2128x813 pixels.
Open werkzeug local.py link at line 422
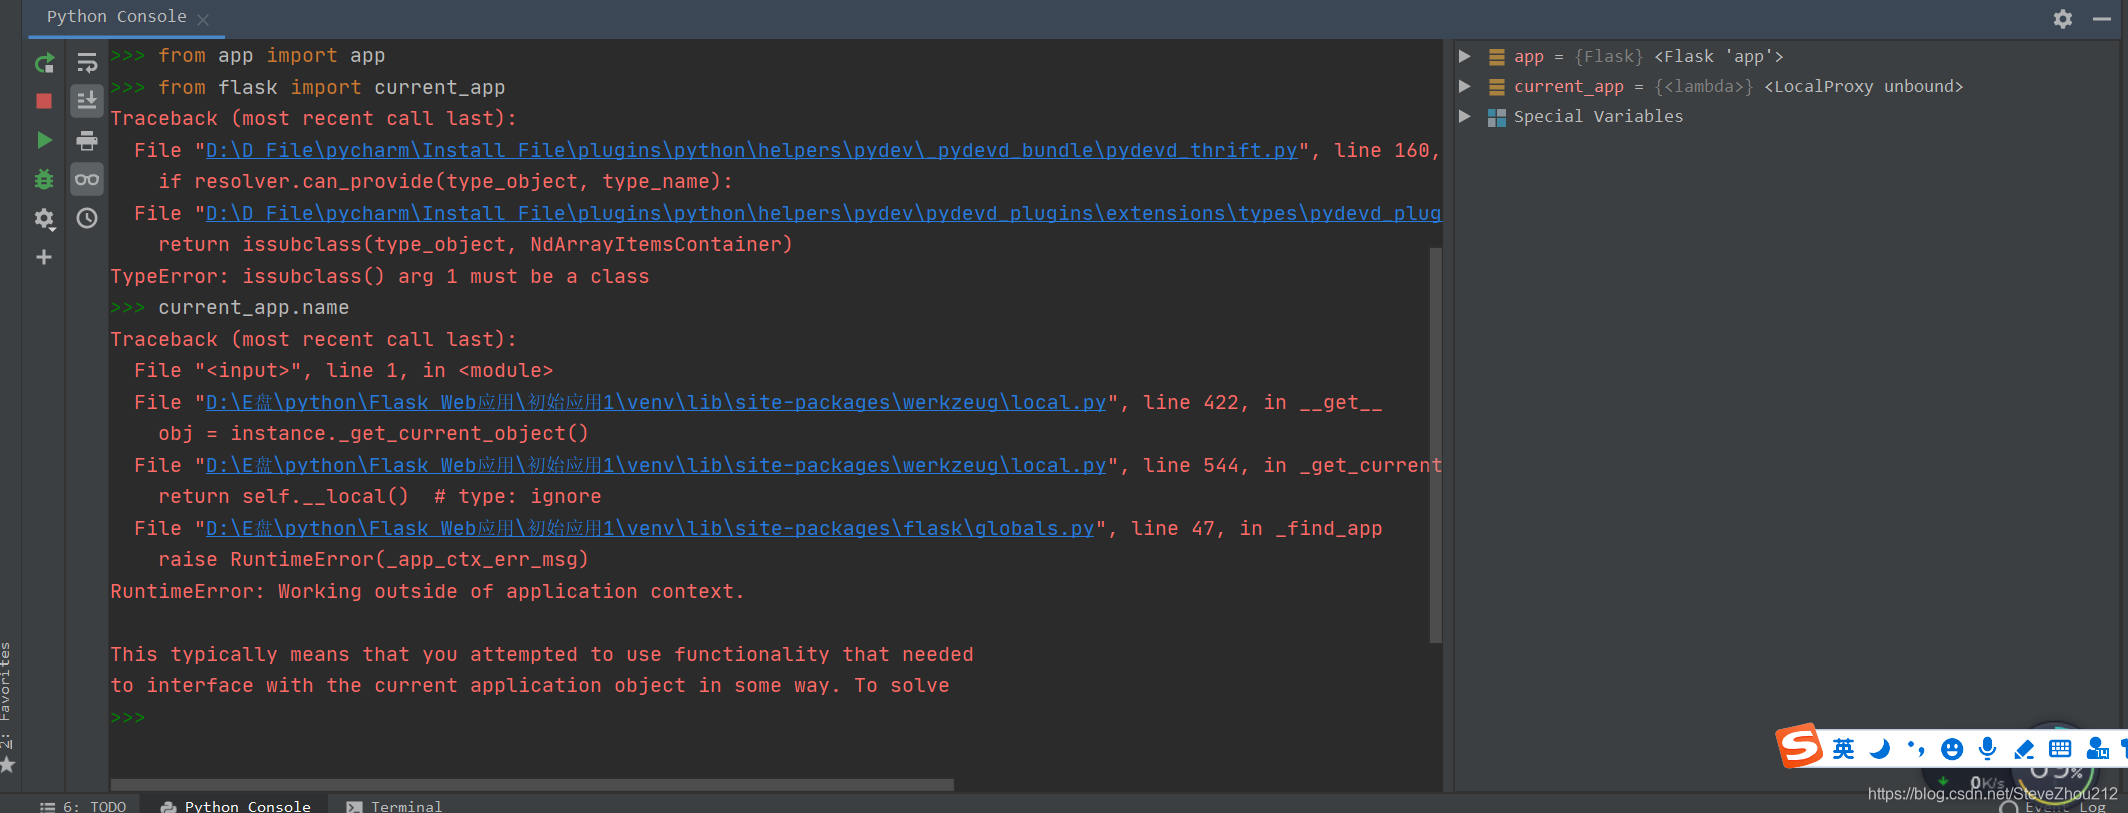point(656,402)
